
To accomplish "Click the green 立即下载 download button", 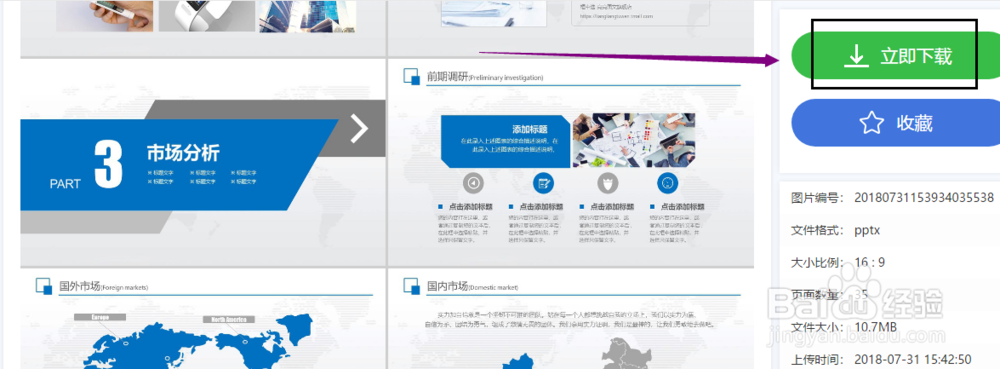I will click(895, 56).
